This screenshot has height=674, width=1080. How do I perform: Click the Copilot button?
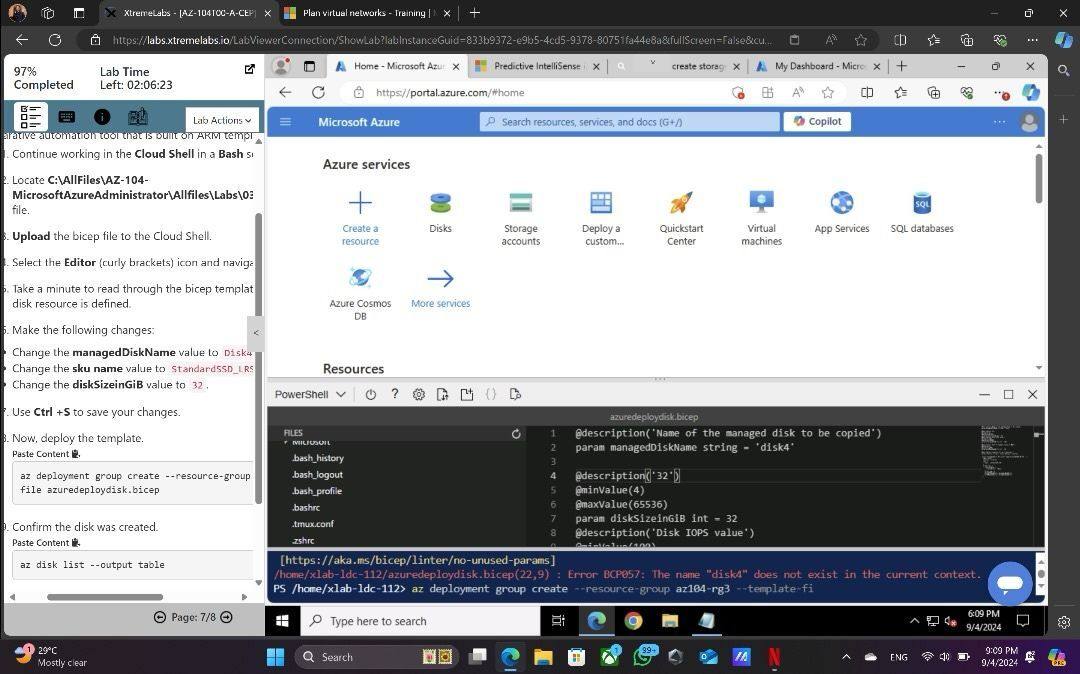pos(818,122)
